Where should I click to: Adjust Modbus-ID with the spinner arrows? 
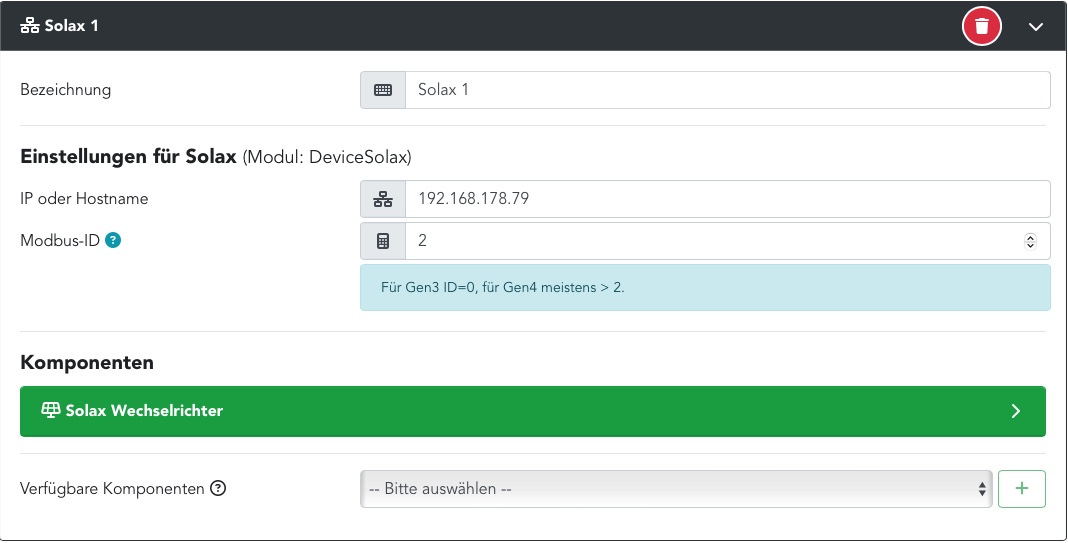pos(1030,241)
